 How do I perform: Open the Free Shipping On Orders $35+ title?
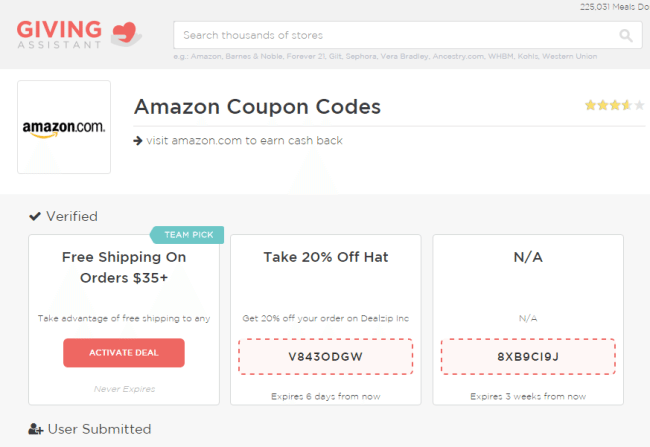click(x=124, y=267)
